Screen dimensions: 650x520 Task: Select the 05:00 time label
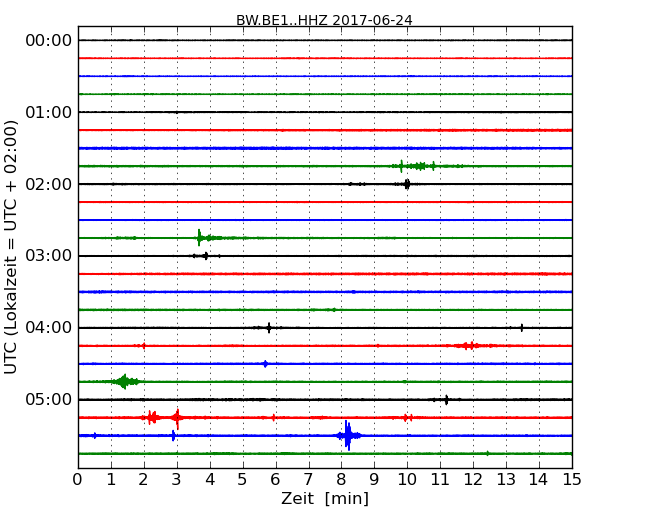[49, 399]
